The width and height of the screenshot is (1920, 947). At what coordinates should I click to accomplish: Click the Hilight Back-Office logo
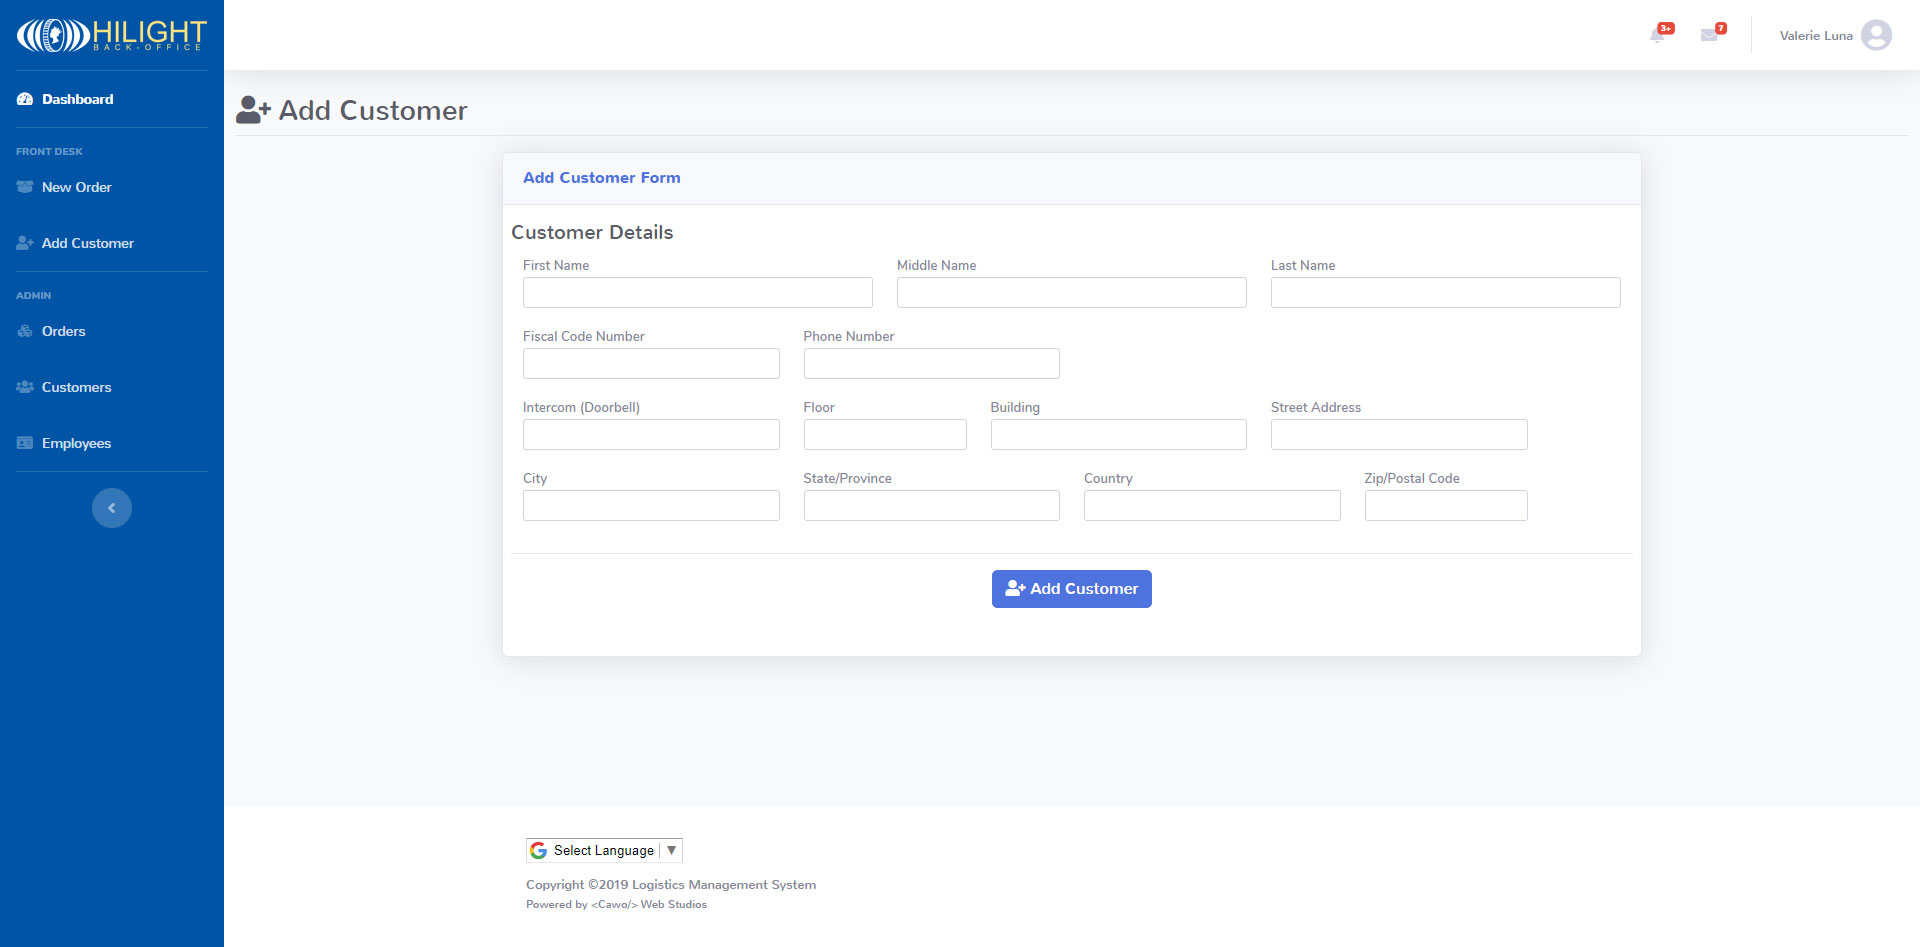(111, 35)
